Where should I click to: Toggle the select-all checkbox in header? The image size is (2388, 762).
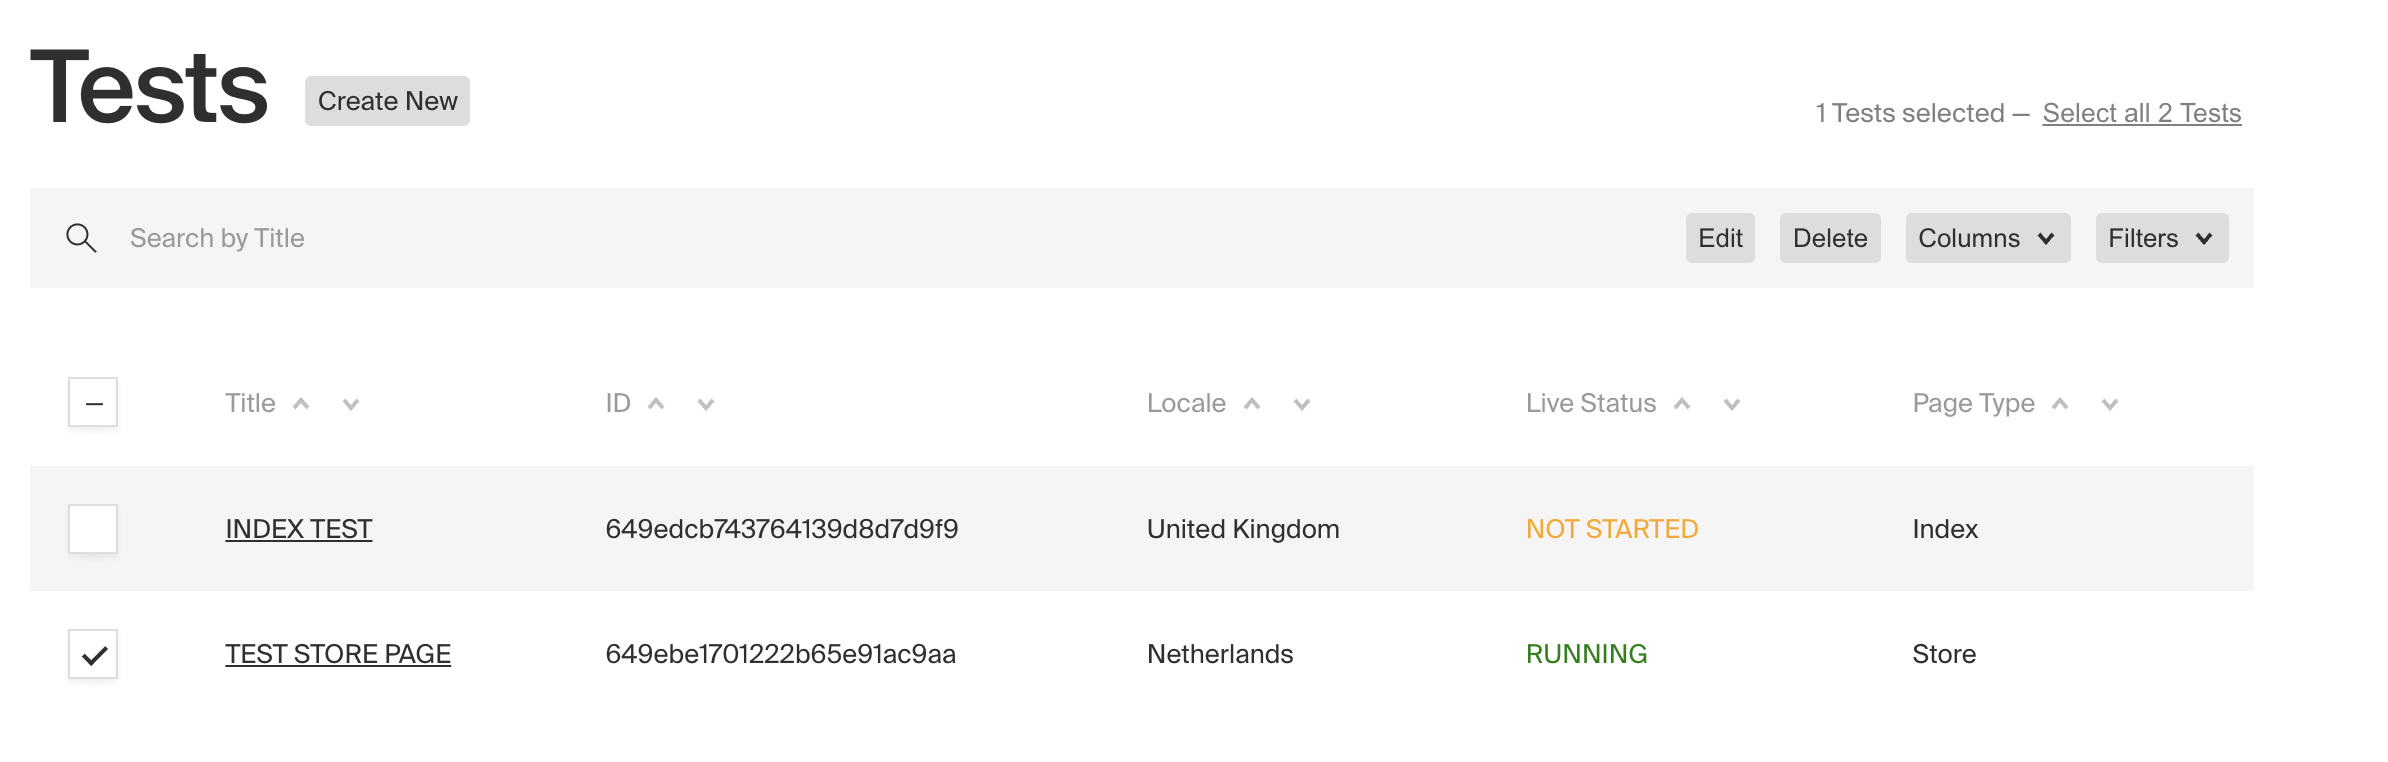92,401
